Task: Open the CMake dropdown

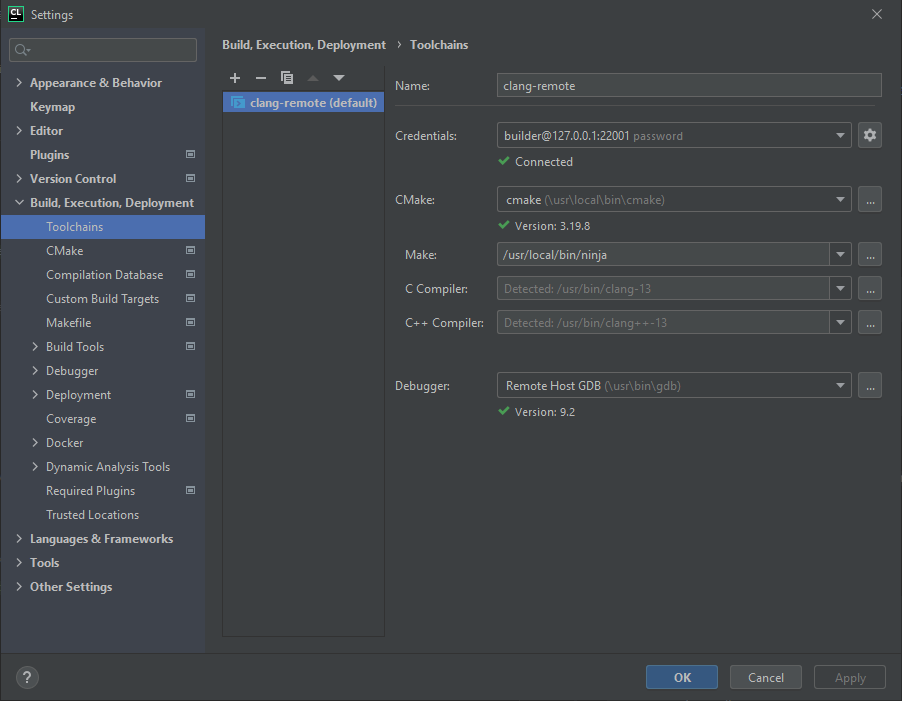Action: pos(674,200)
